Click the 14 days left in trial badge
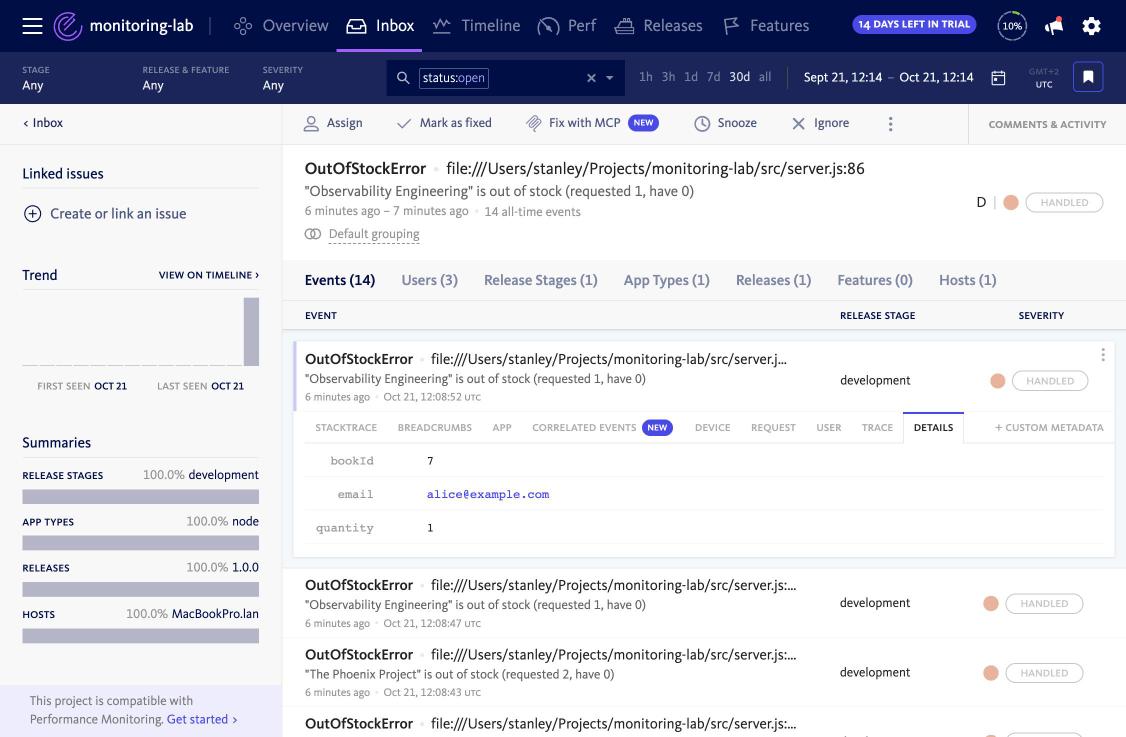 coord(913,24)
